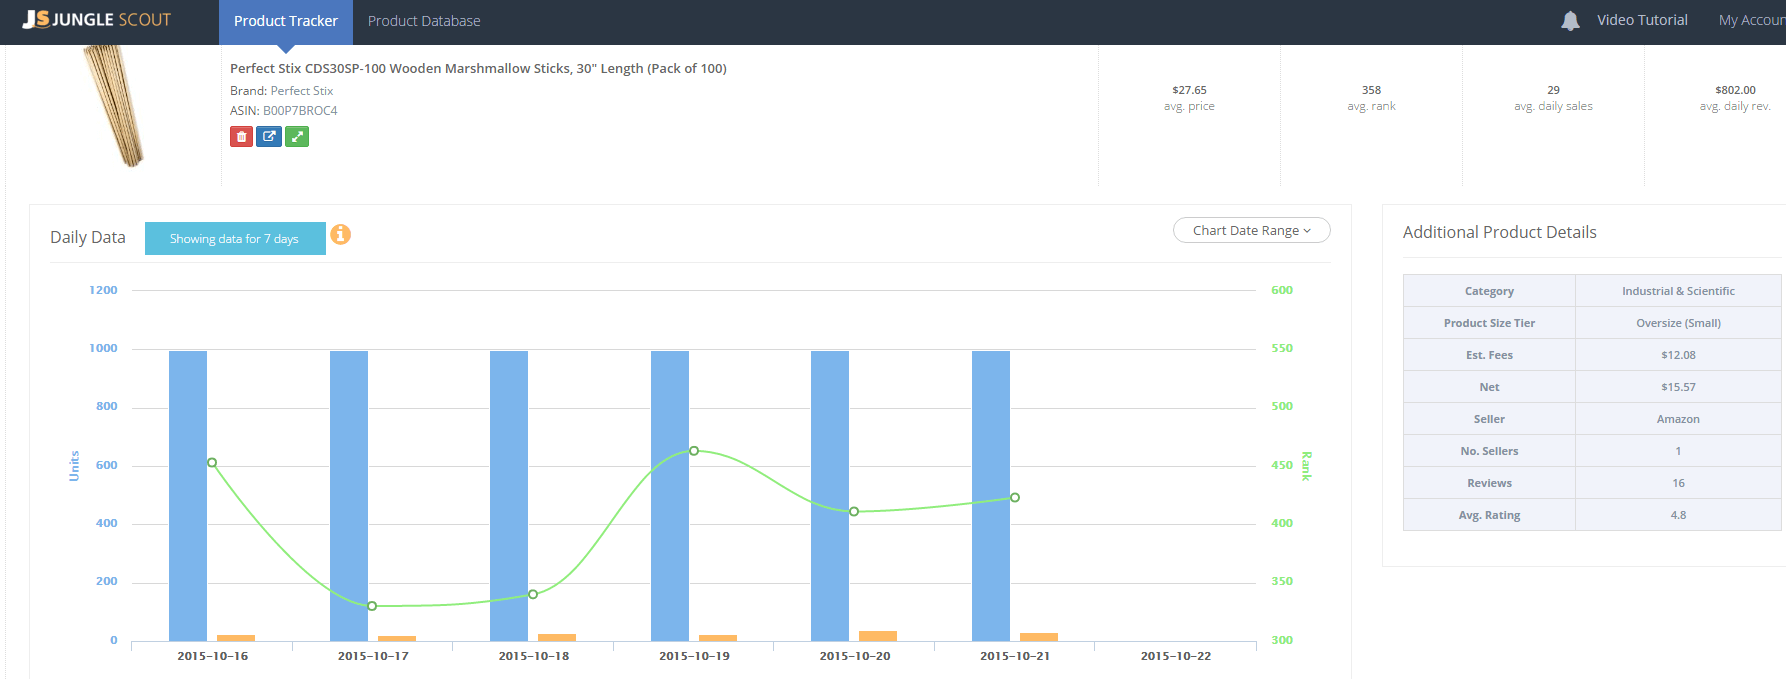
Task: Open the Video Tutorial link
Action: coord(1642,20)
